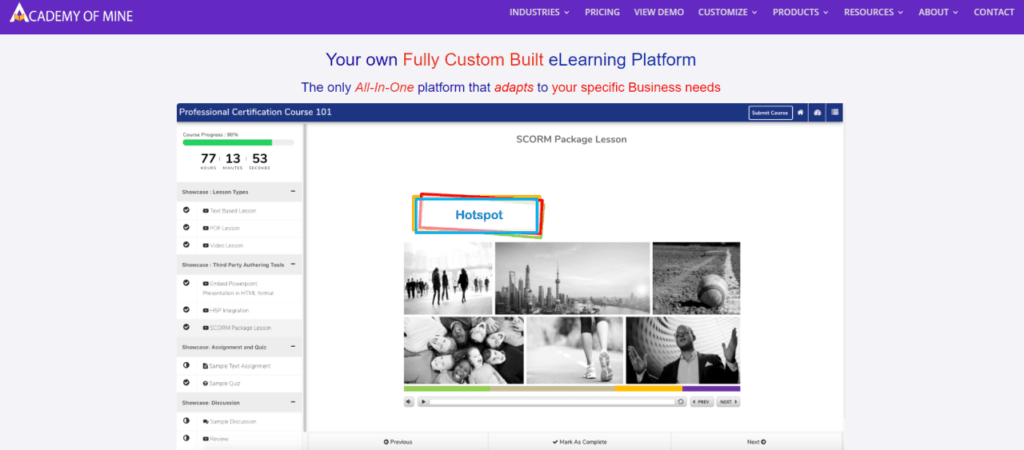Viewport: 1024px width, 450px height.
Task: Toggle completion check for Text Based Lesson
Action: [187, 211]
